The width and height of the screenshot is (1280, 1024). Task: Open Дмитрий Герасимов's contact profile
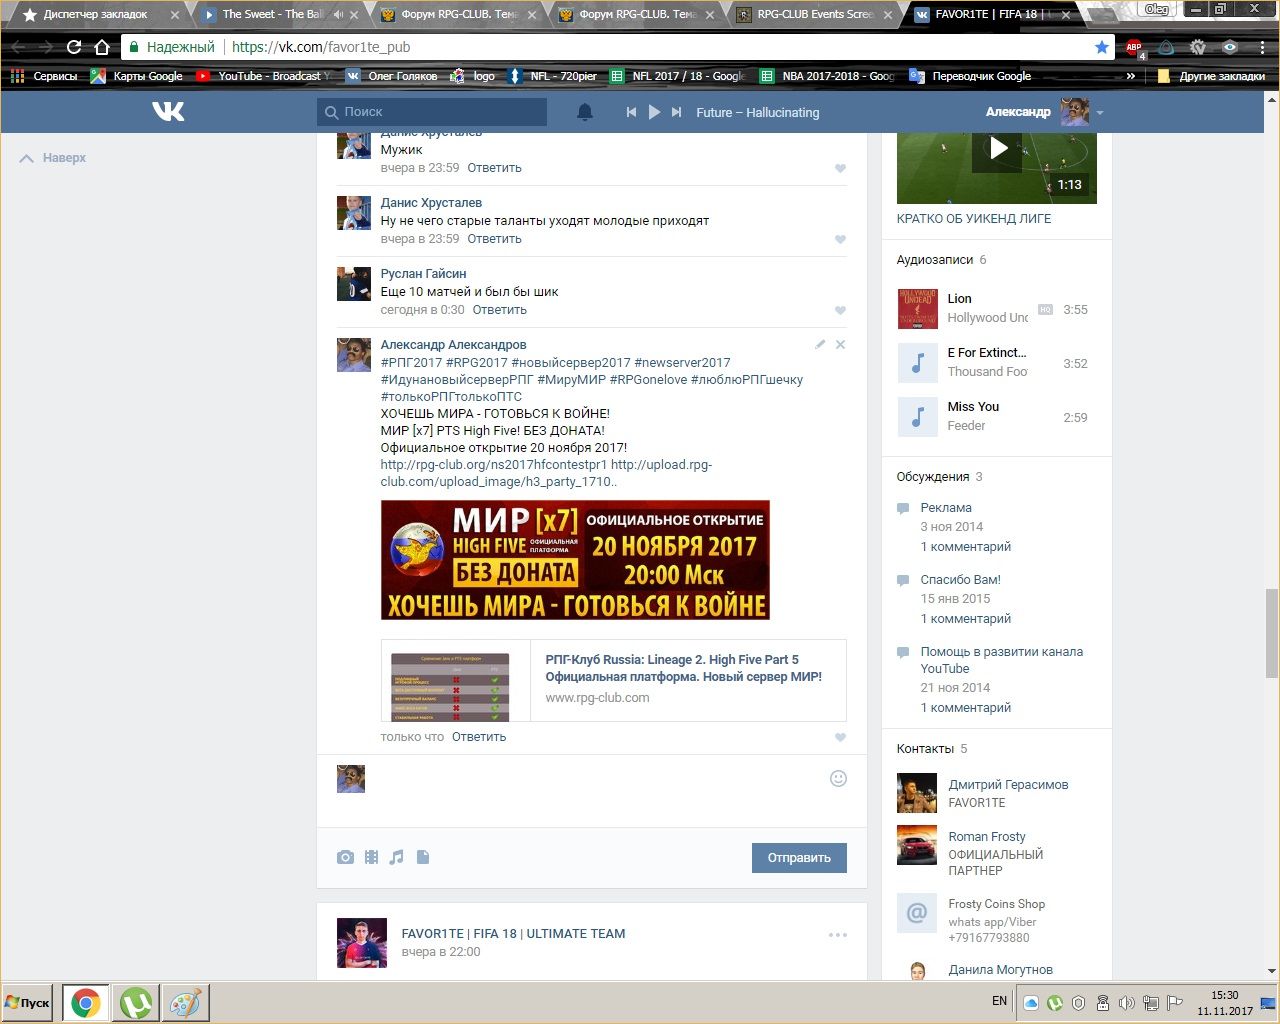click(x=1008, y=785)
